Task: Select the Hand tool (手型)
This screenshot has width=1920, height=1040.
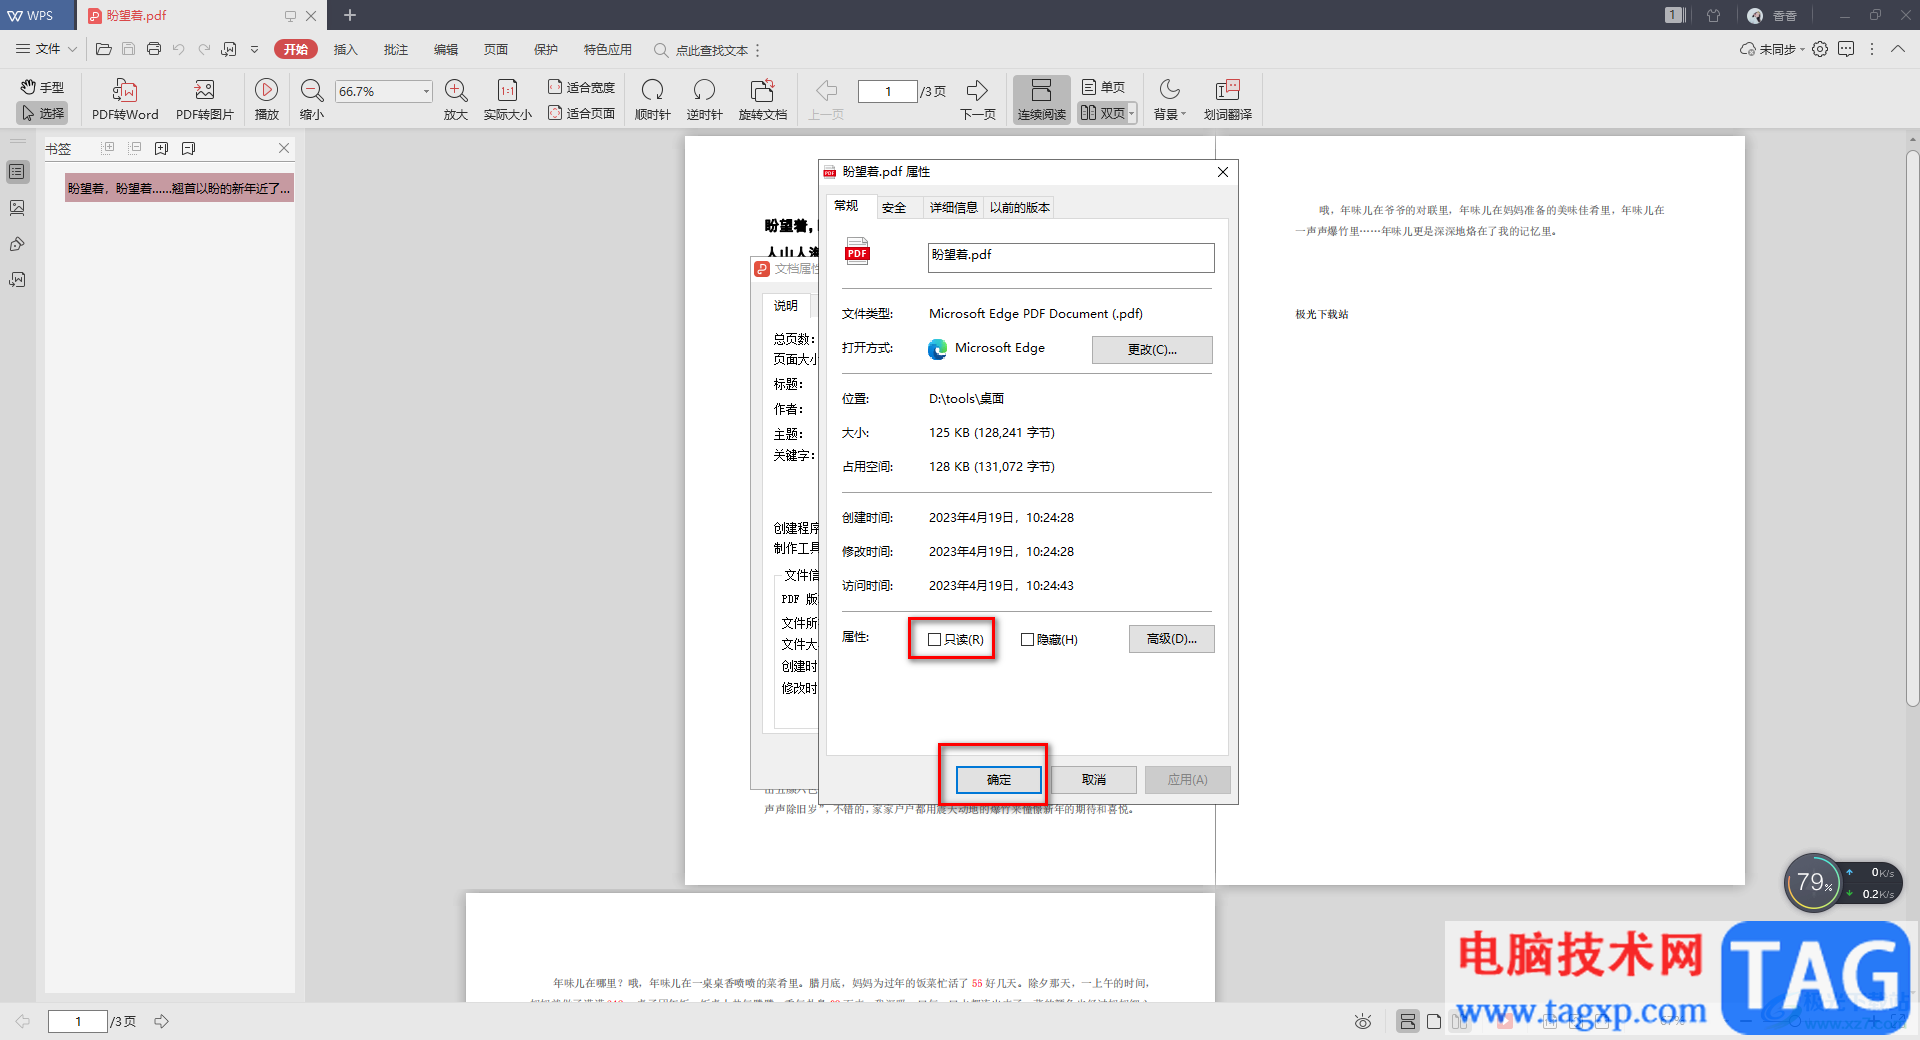Action: click(42, 87)
